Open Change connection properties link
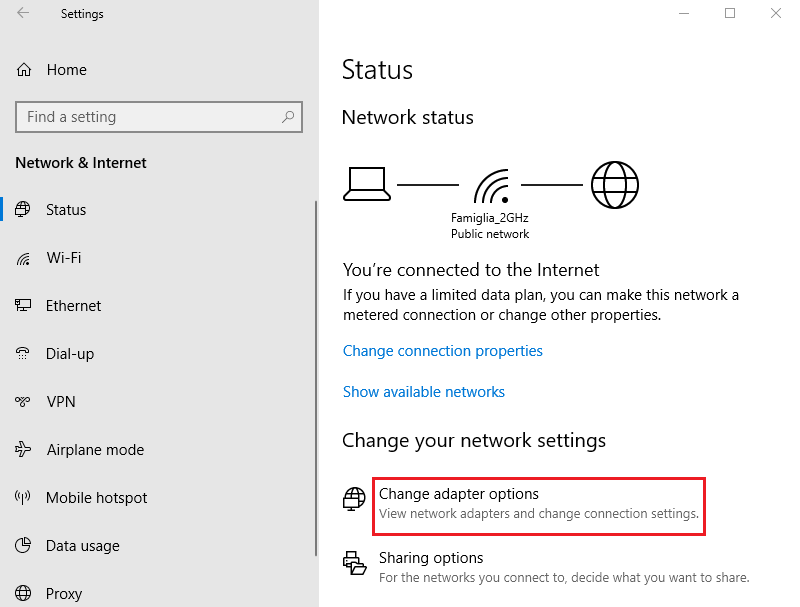Viewport: 800px width, 607px height. [x=442, y=351]
